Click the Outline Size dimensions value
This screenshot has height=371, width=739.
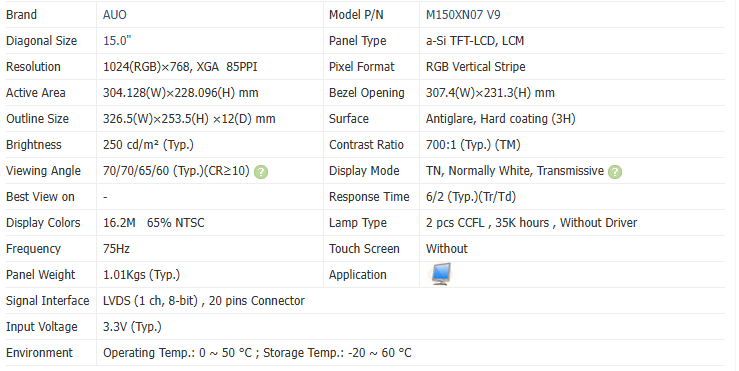tap(189, 119)
